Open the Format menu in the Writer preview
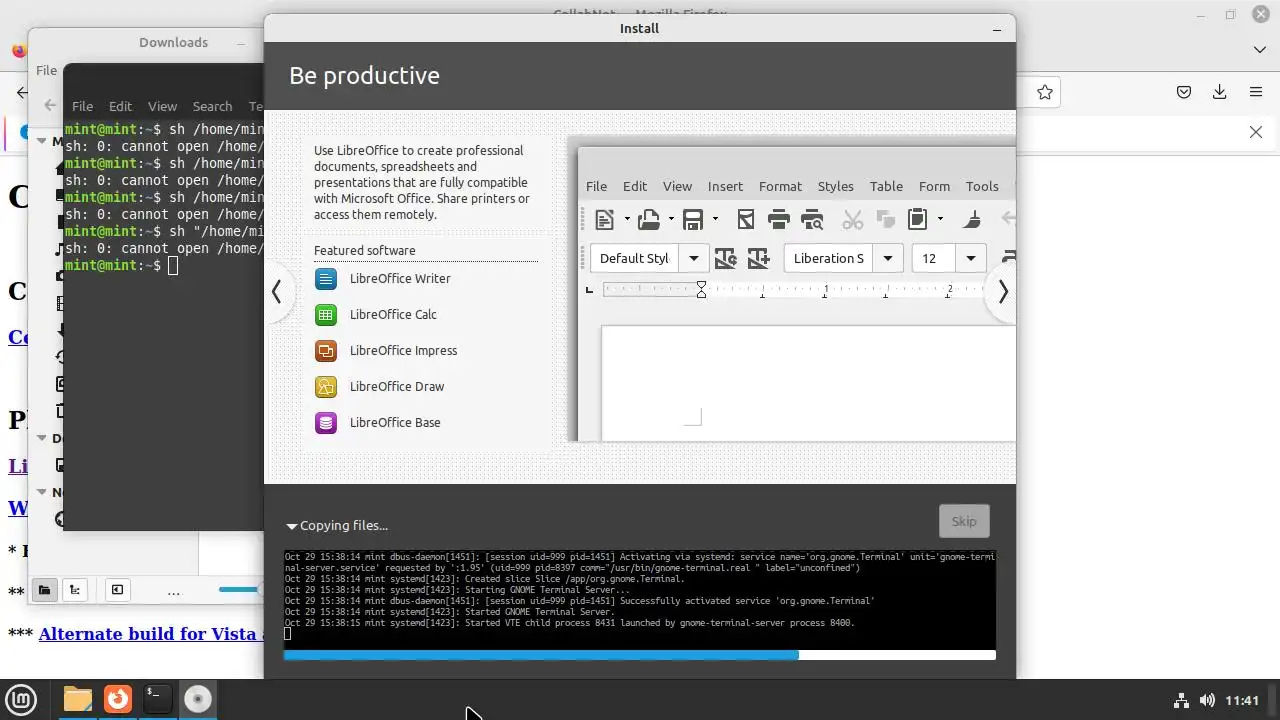The height and width of the screenshot is (720, 1280). [780, 186]
